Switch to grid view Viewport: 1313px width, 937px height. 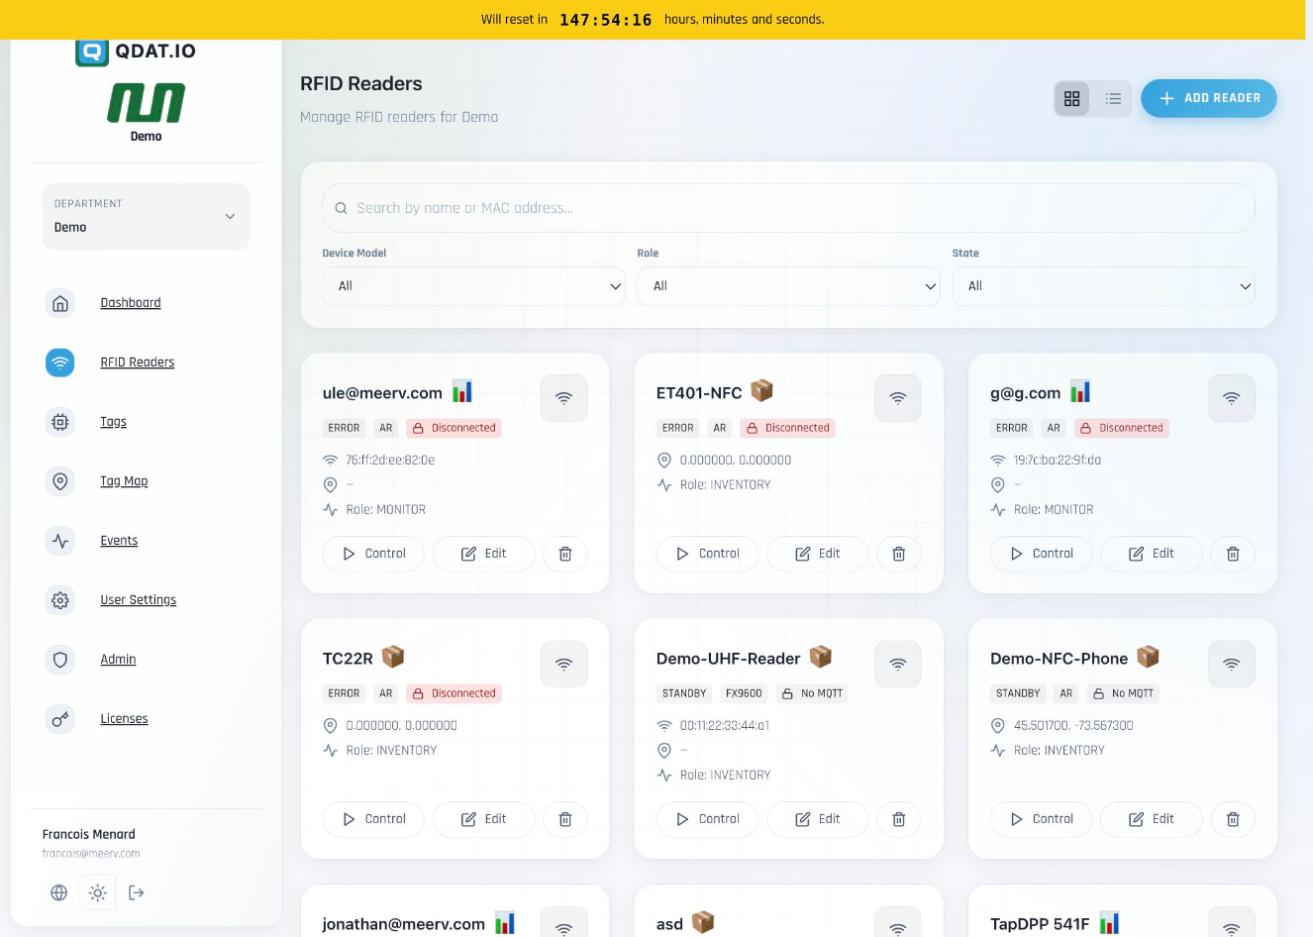tap(1072, 98)
